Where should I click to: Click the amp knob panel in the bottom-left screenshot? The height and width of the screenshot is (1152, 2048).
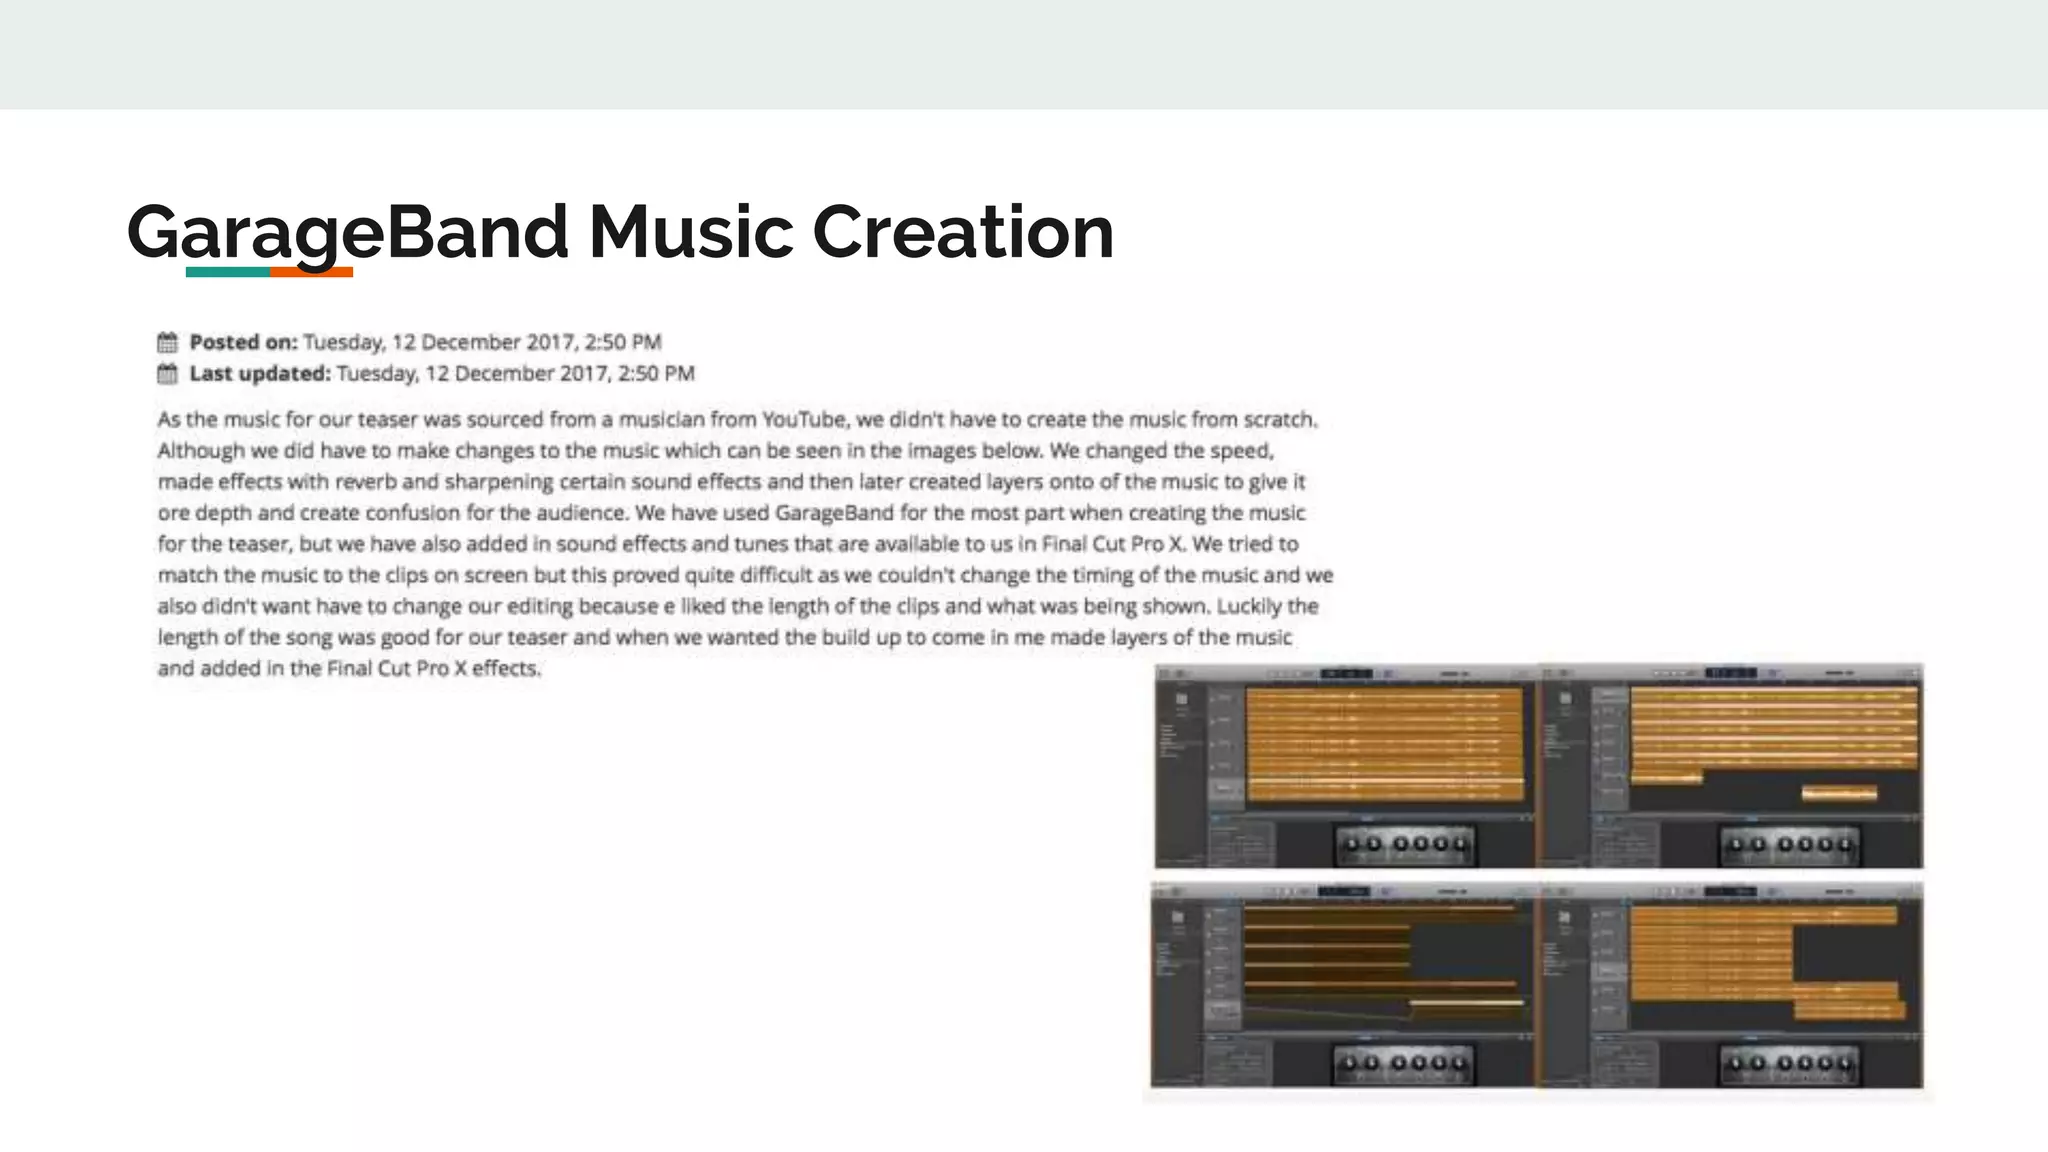pos(1404,1064)
